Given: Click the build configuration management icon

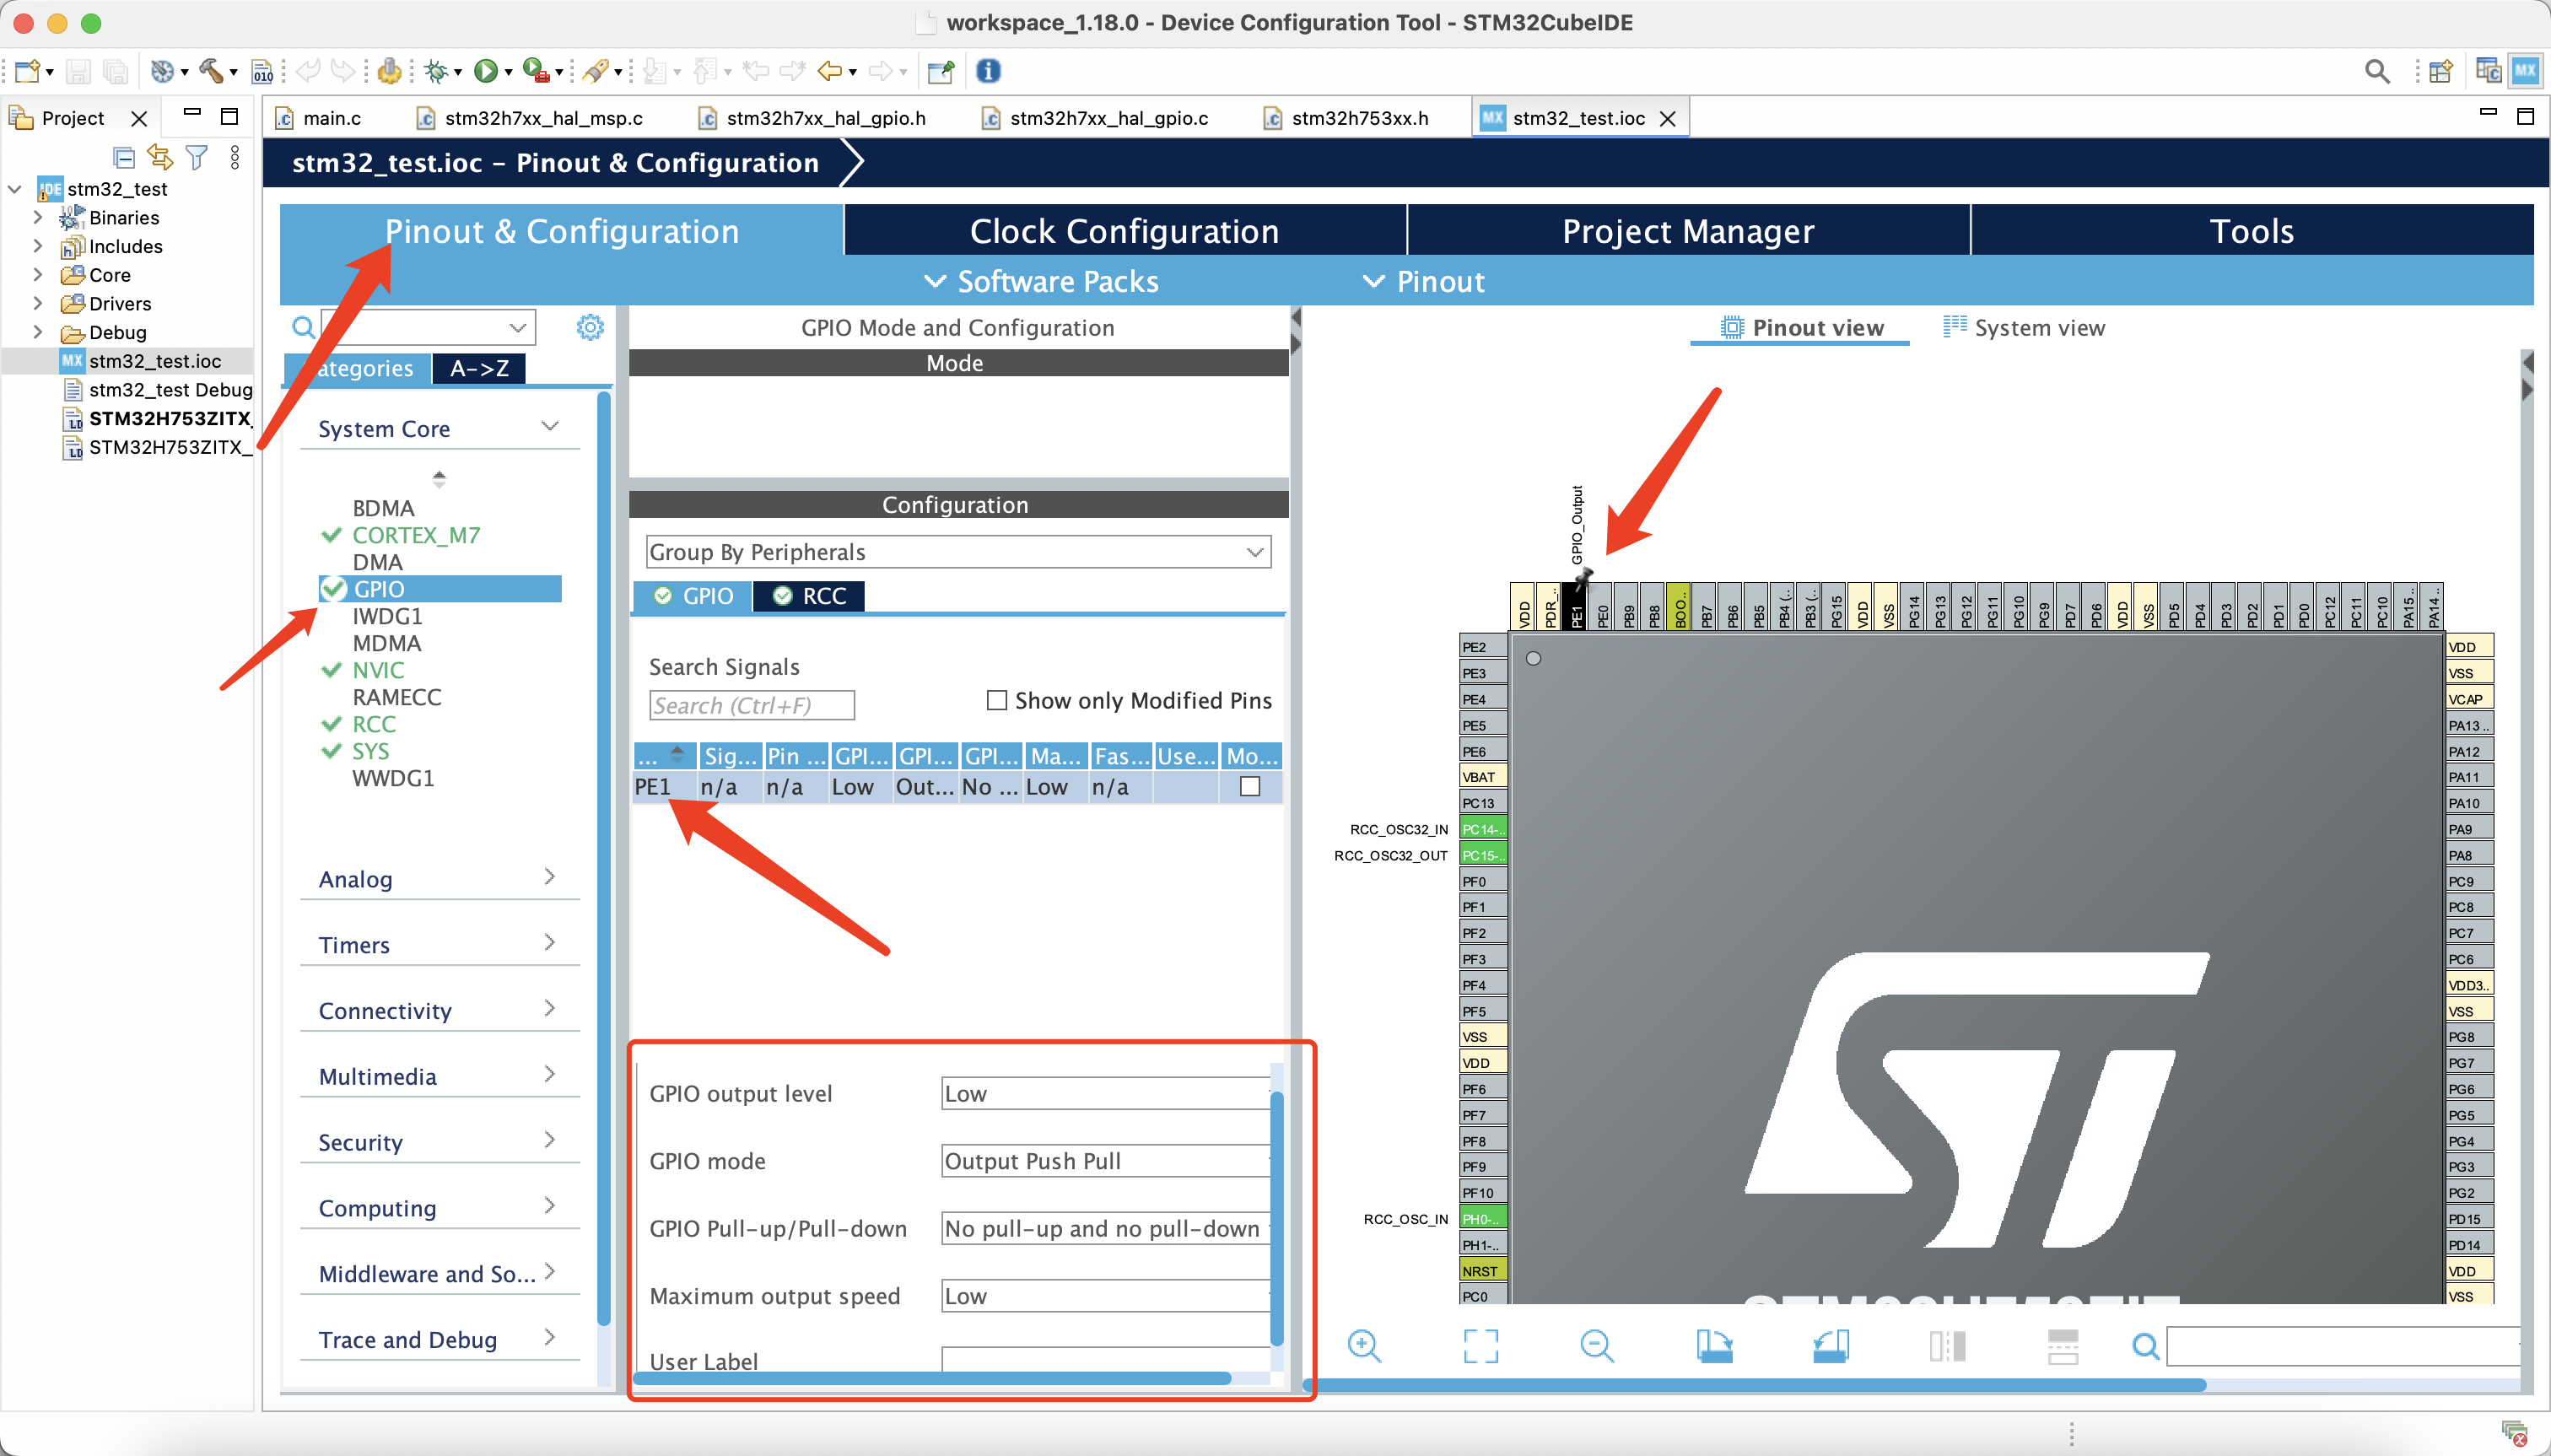Looking at the screenshot, I should (x=162, y=71).
